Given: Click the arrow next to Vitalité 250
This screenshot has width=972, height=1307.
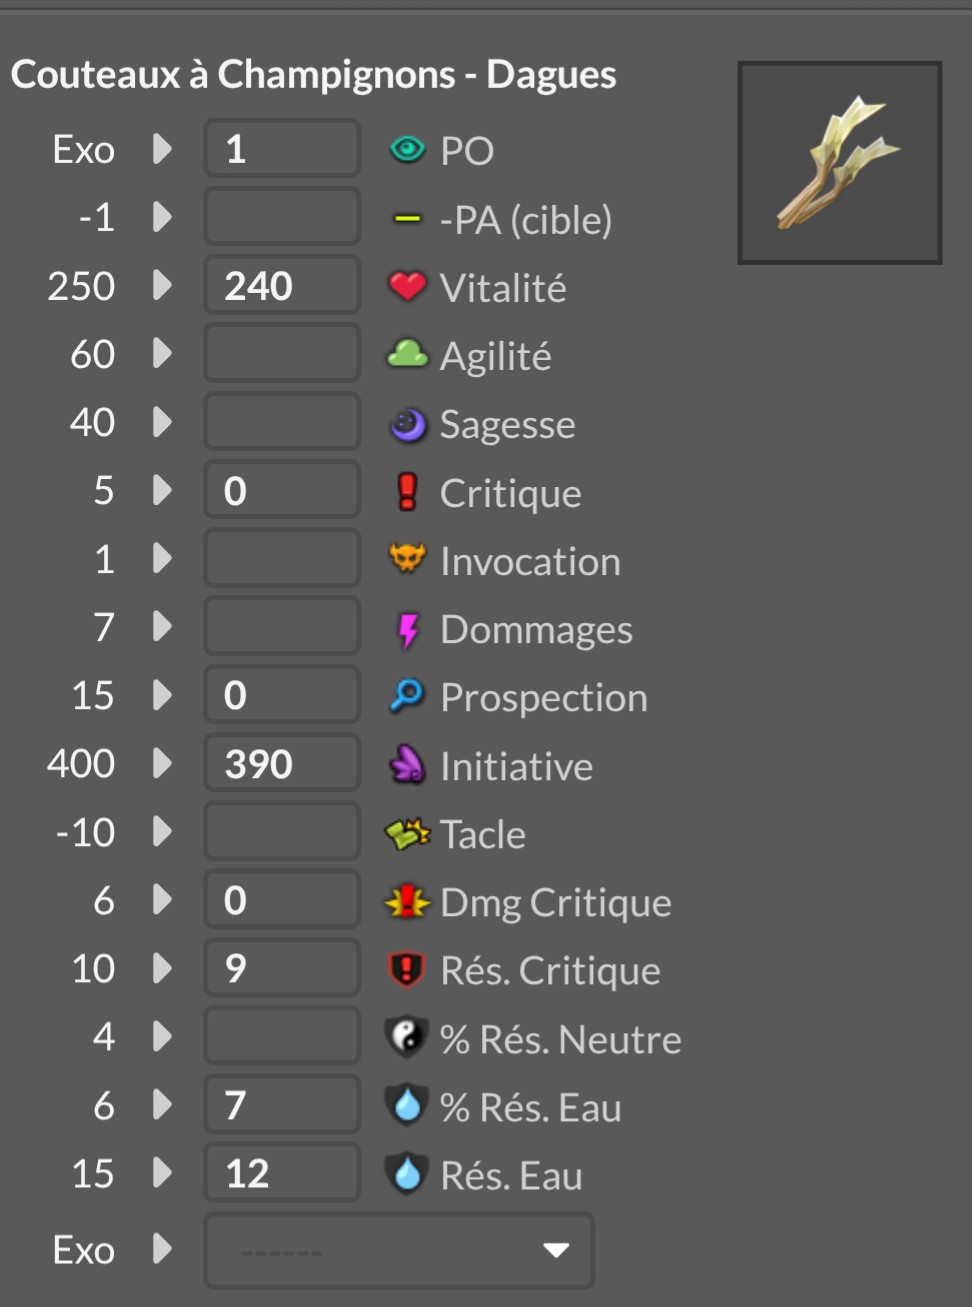Looking at the screenshot, I should (162, 285).
